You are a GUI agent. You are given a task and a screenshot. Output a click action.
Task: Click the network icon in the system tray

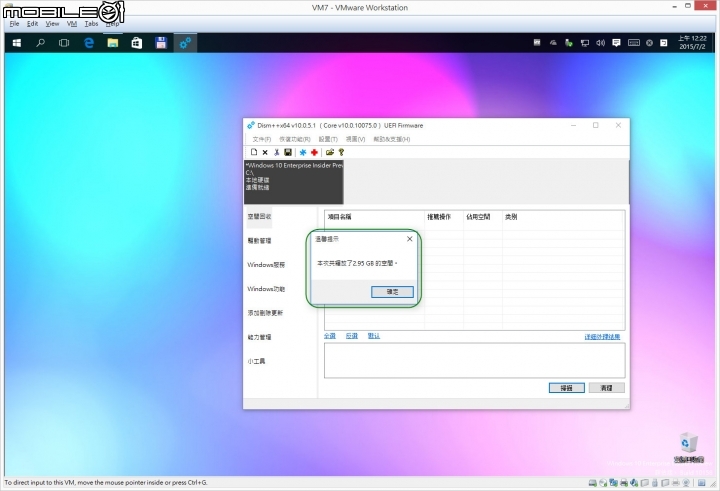585,43
